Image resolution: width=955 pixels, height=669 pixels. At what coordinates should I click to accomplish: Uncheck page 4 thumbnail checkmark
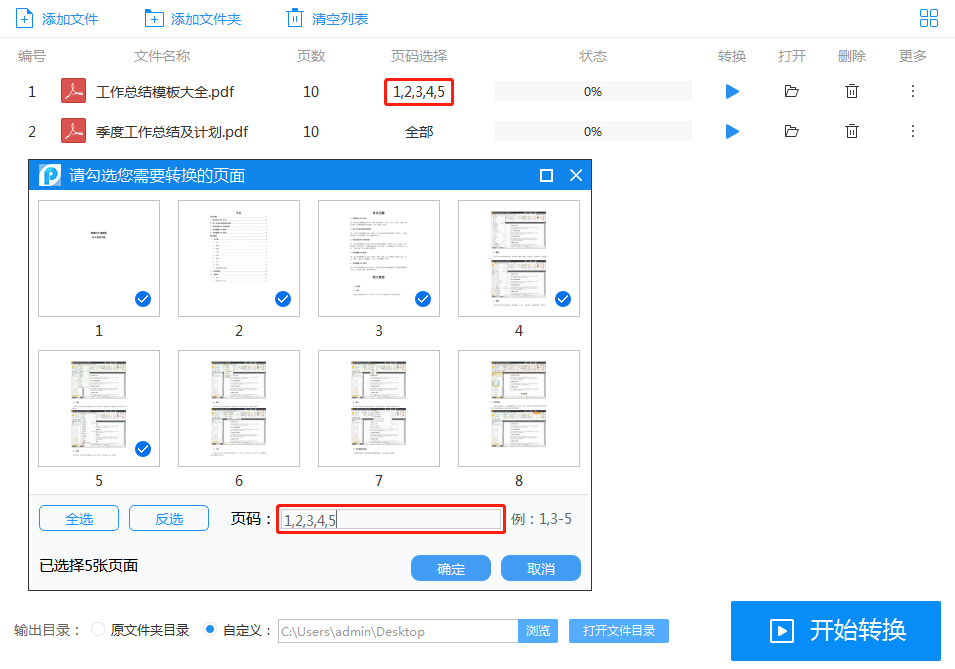click(563, 299)
